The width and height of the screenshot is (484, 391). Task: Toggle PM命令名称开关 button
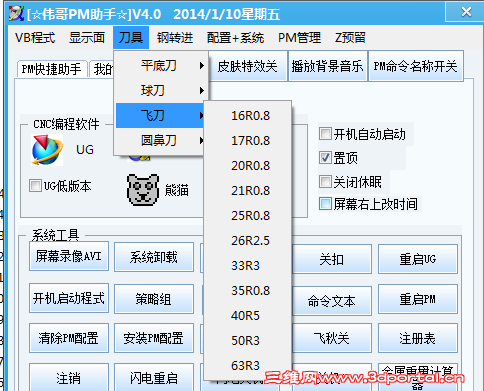point(416,66)
